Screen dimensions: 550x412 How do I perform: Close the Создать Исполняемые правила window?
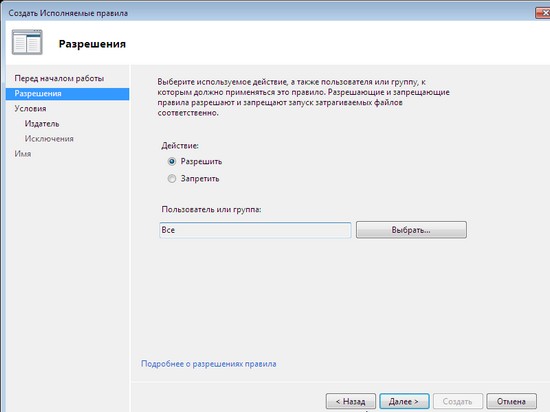click(543, 13)
